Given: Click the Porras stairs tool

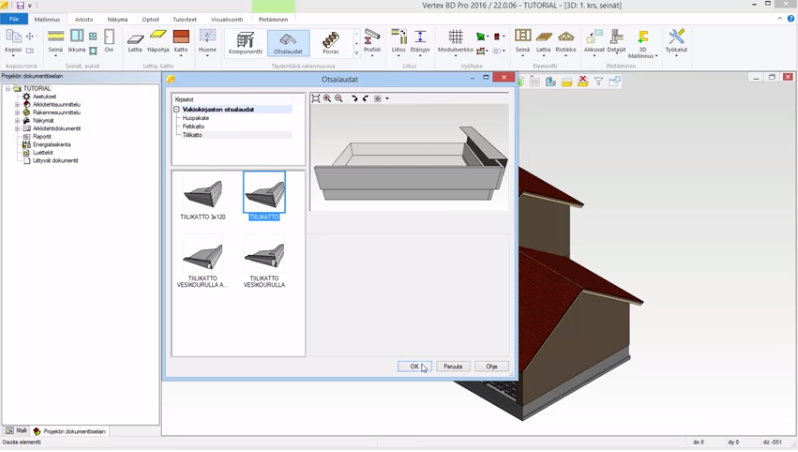Looking at the screenshot, I should (330, 41).
